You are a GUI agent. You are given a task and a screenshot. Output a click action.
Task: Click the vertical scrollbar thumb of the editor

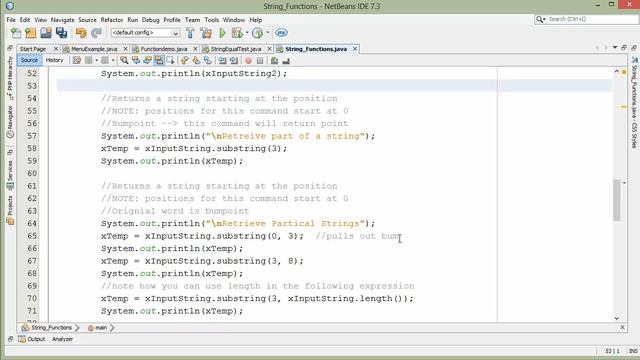click(617, 200)
